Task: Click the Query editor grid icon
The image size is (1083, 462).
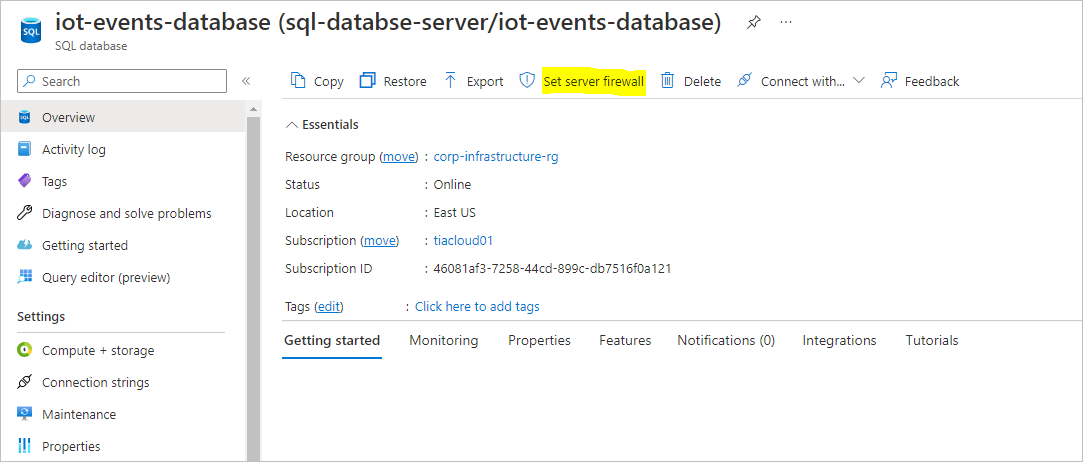Action: [25, 277]
